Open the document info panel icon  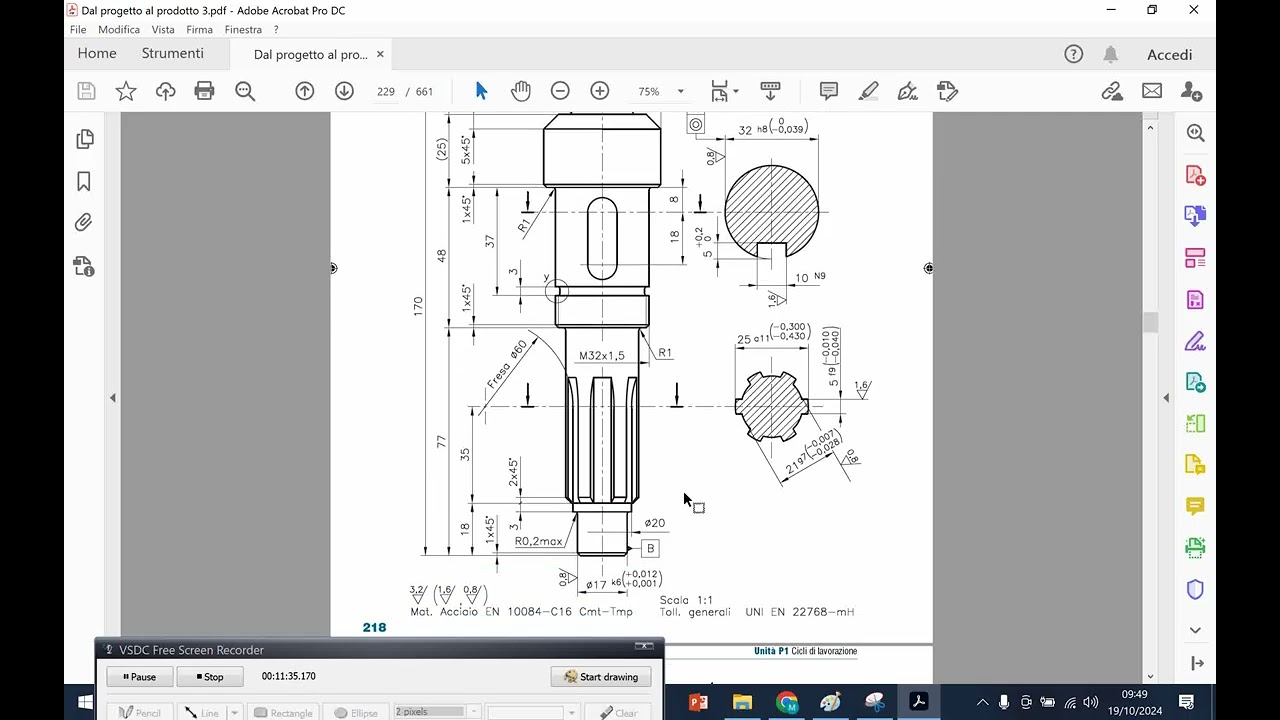pos(84,266)
